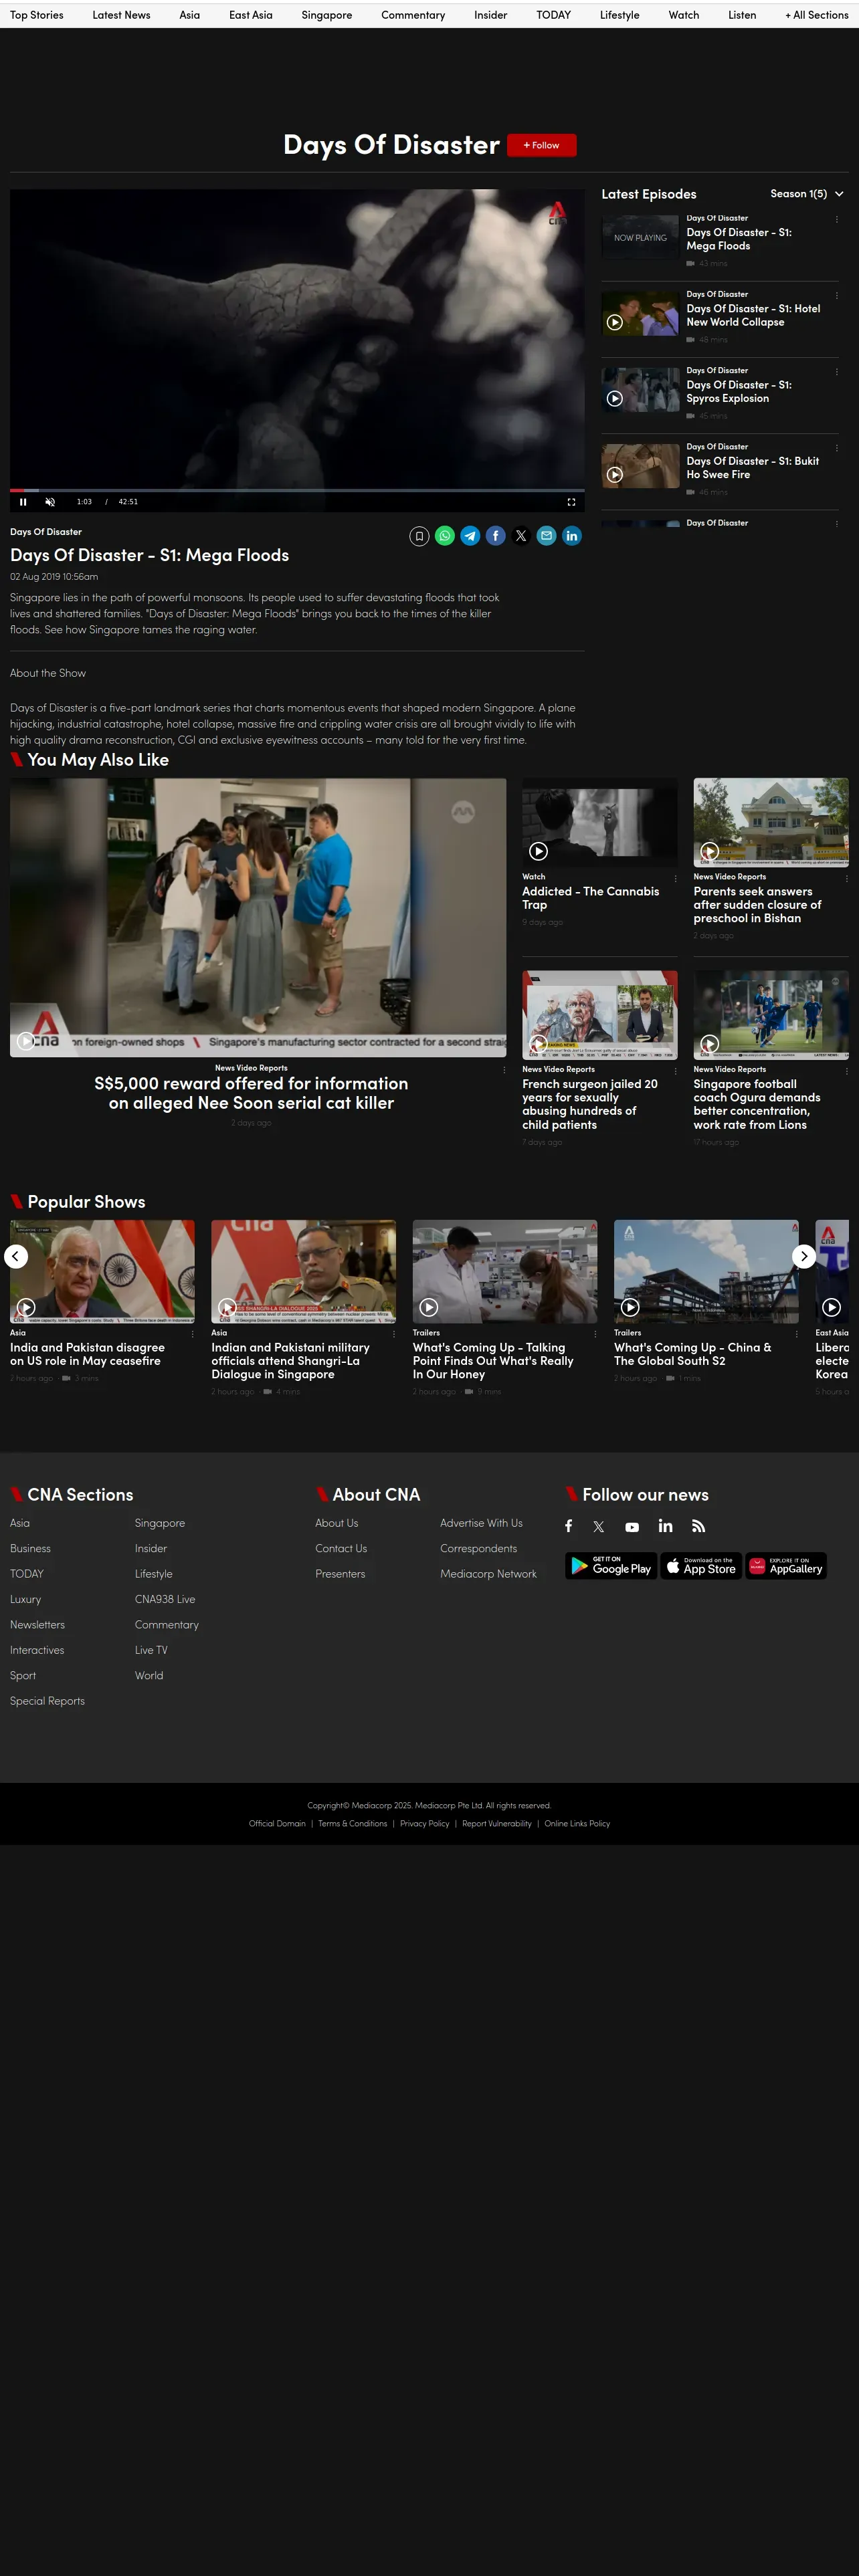Play the Shangri-La Dialogue military officials video
This screenshot has height=2576, width=859.
pos(227,1307)
